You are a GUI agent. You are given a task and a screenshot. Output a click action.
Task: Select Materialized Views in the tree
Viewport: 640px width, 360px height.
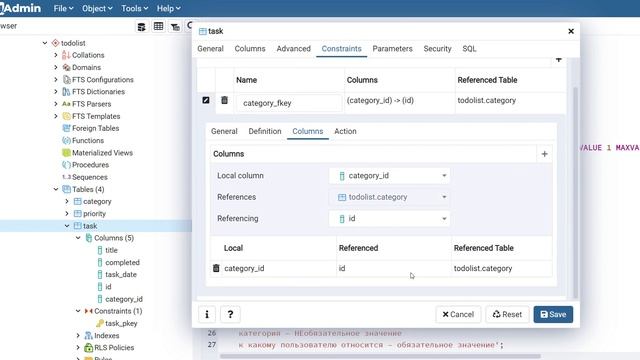102,153
